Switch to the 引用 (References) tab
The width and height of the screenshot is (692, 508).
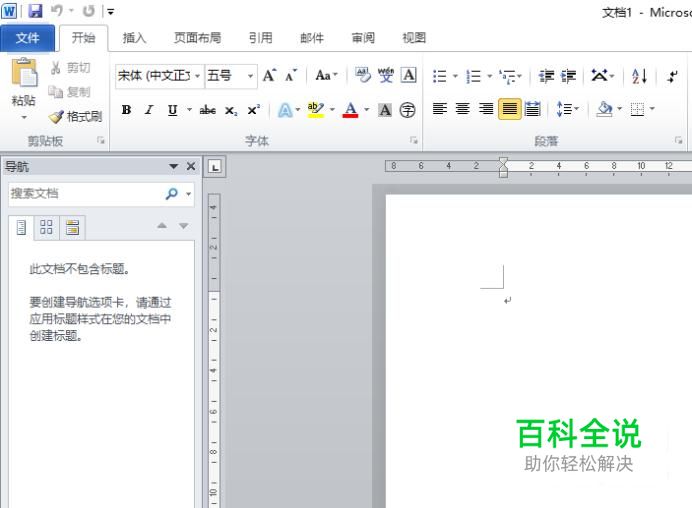pos(260,38)
